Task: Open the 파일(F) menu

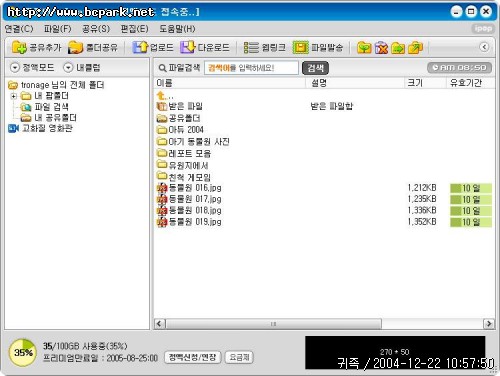Action: (x=58, y=29)
